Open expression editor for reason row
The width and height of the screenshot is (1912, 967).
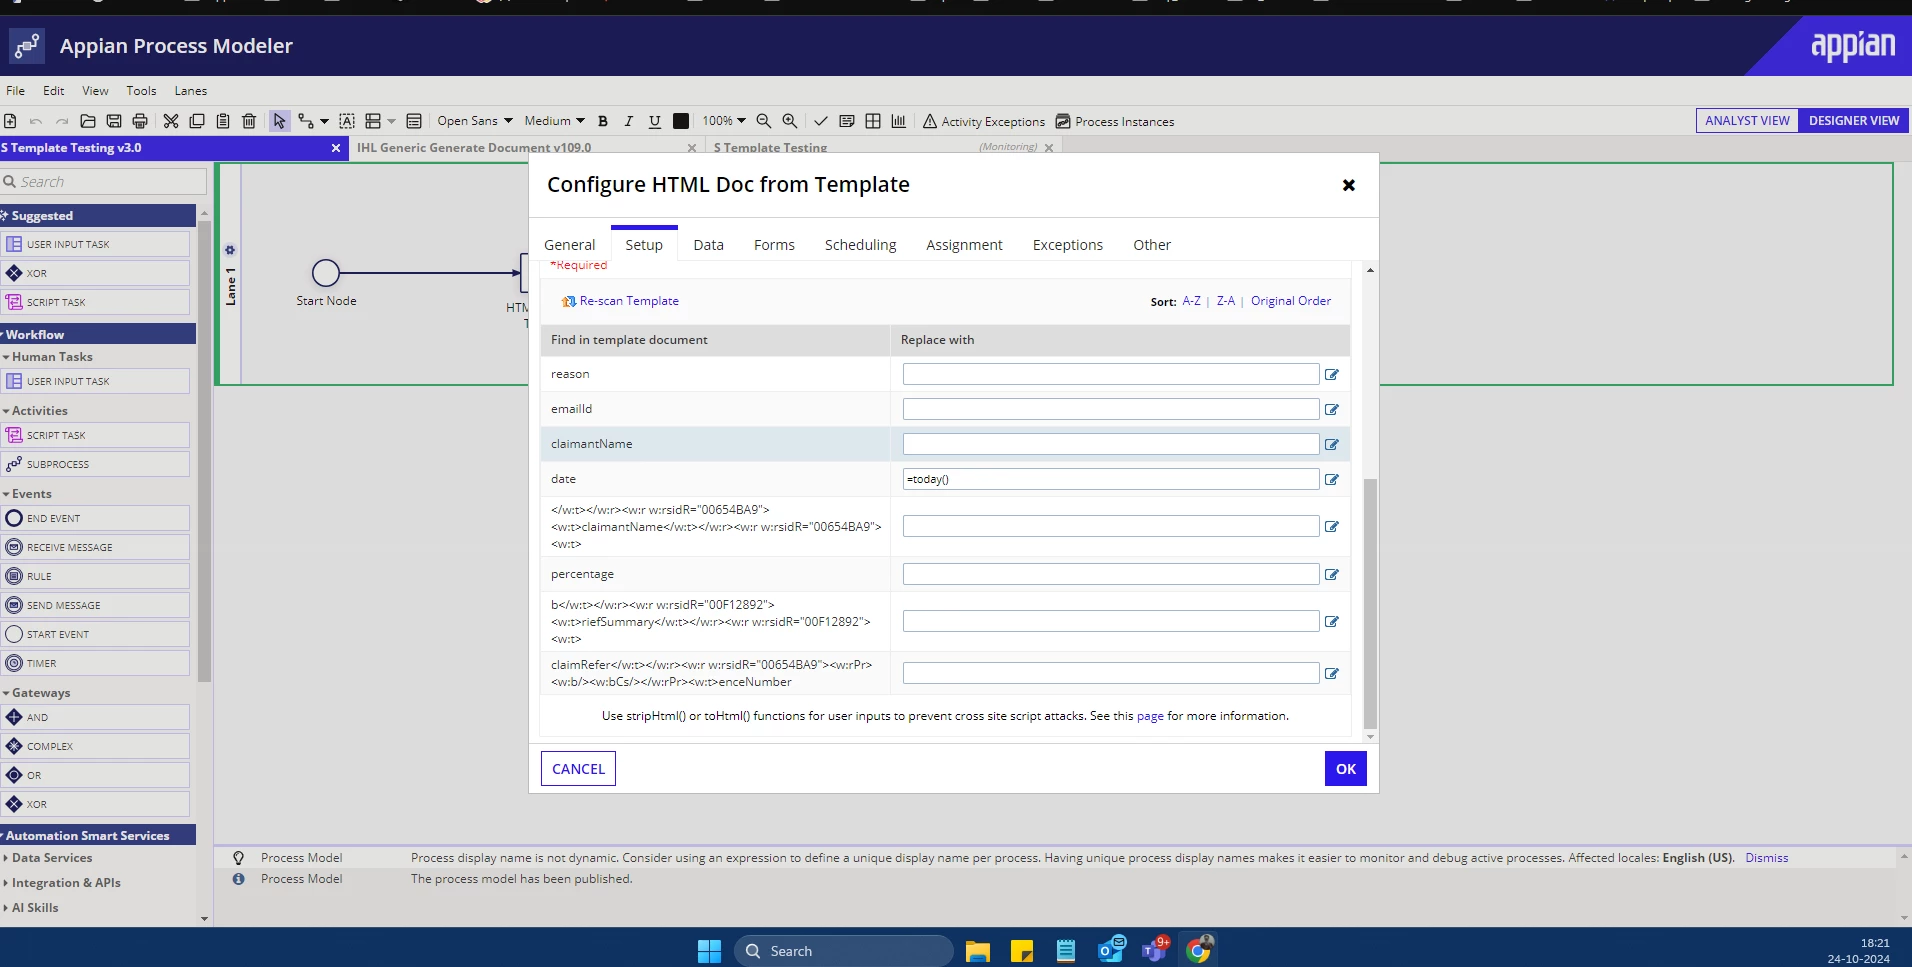(x=1332, y=374)
